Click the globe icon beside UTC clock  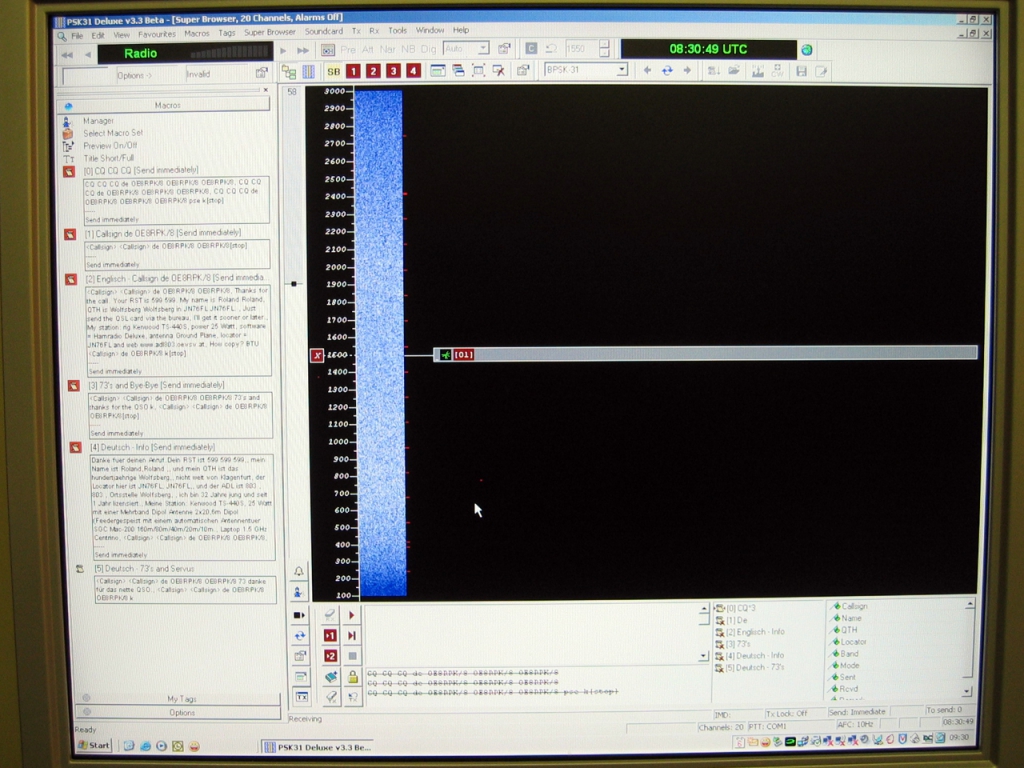807,50
